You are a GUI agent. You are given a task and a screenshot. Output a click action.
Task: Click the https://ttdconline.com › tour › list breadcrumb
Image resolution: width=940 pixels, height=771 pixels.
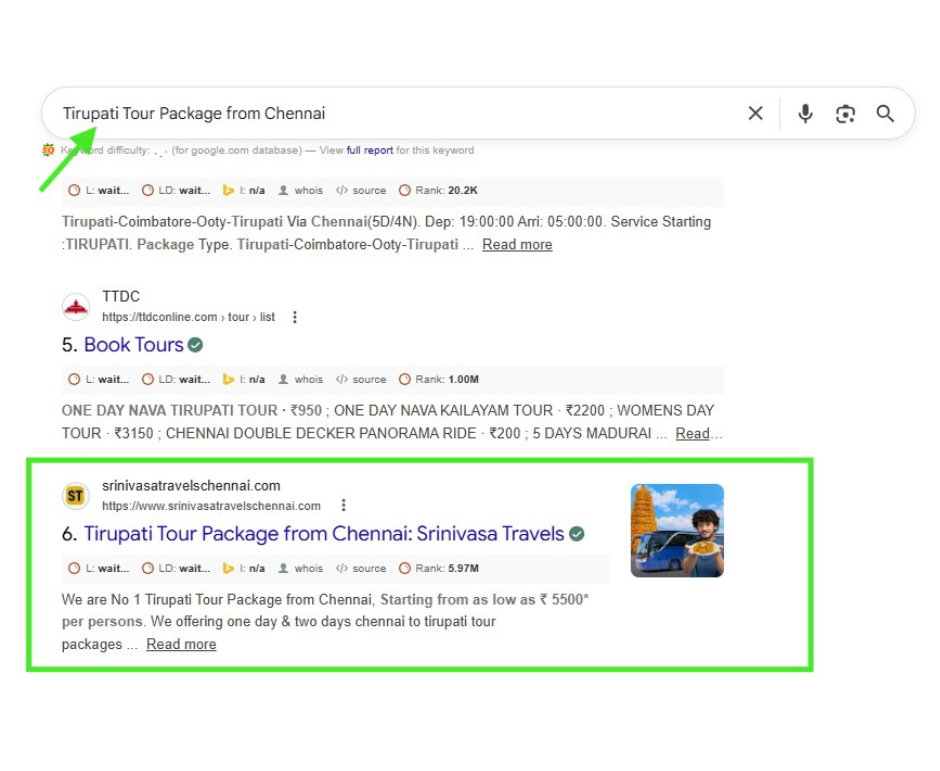(188, 317)
